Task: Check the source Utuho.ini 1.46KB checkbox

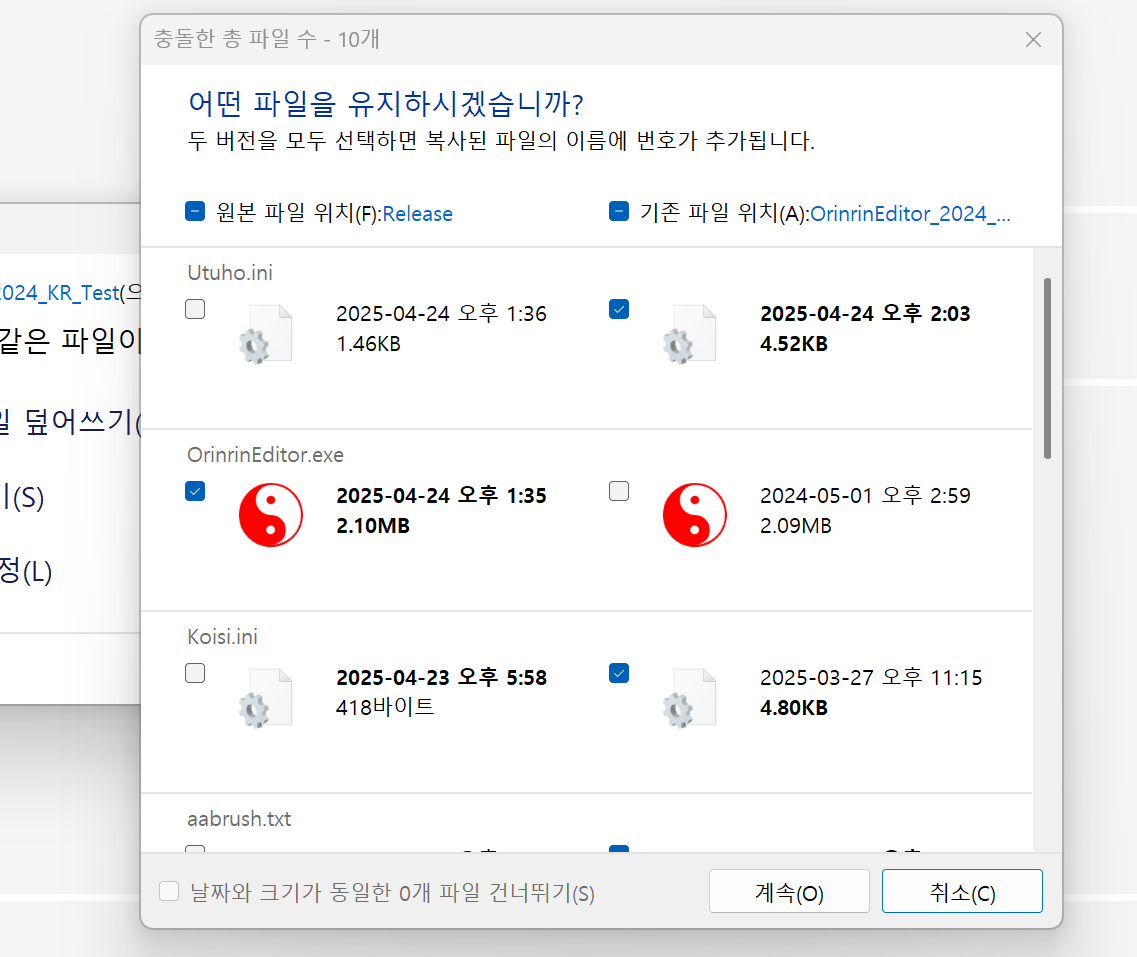Action: click(x=196, y=310)
